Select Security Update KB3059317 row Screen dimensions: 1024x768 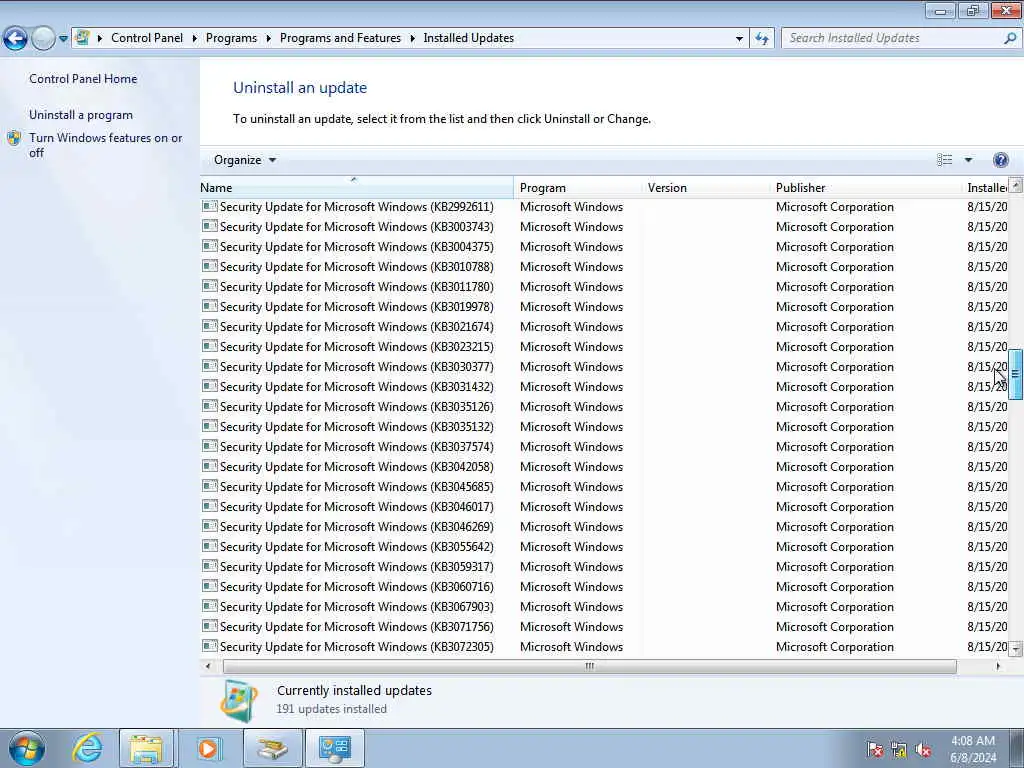tap(604, 567)
